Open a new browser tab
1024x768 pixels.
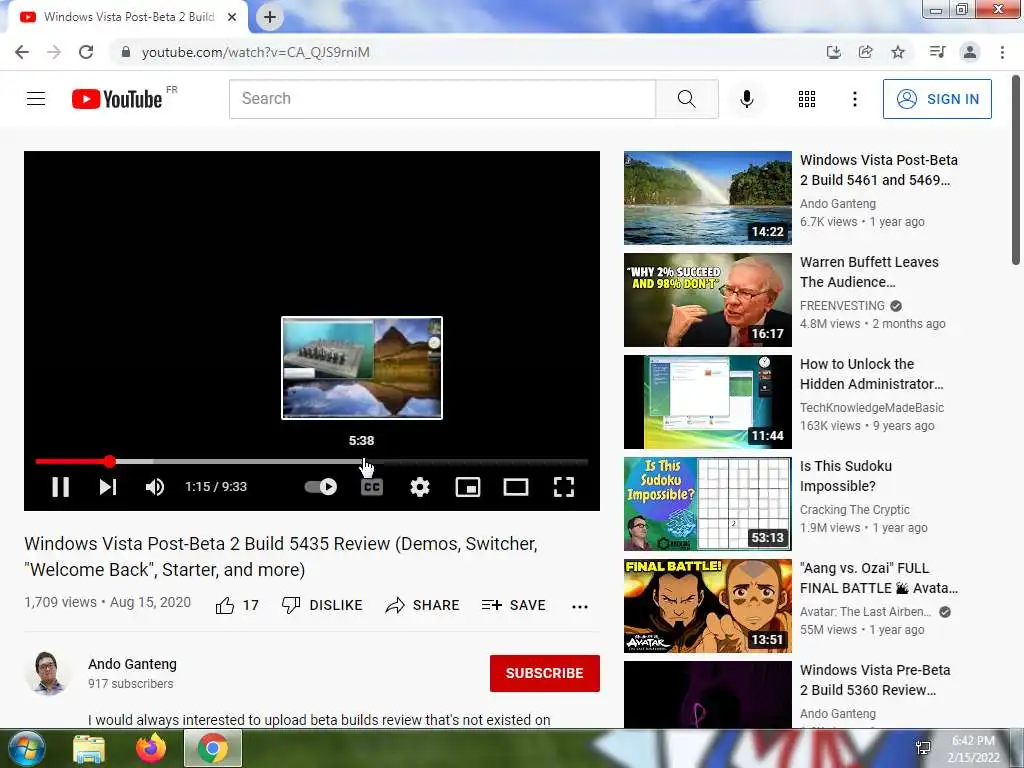pos(270,17)
